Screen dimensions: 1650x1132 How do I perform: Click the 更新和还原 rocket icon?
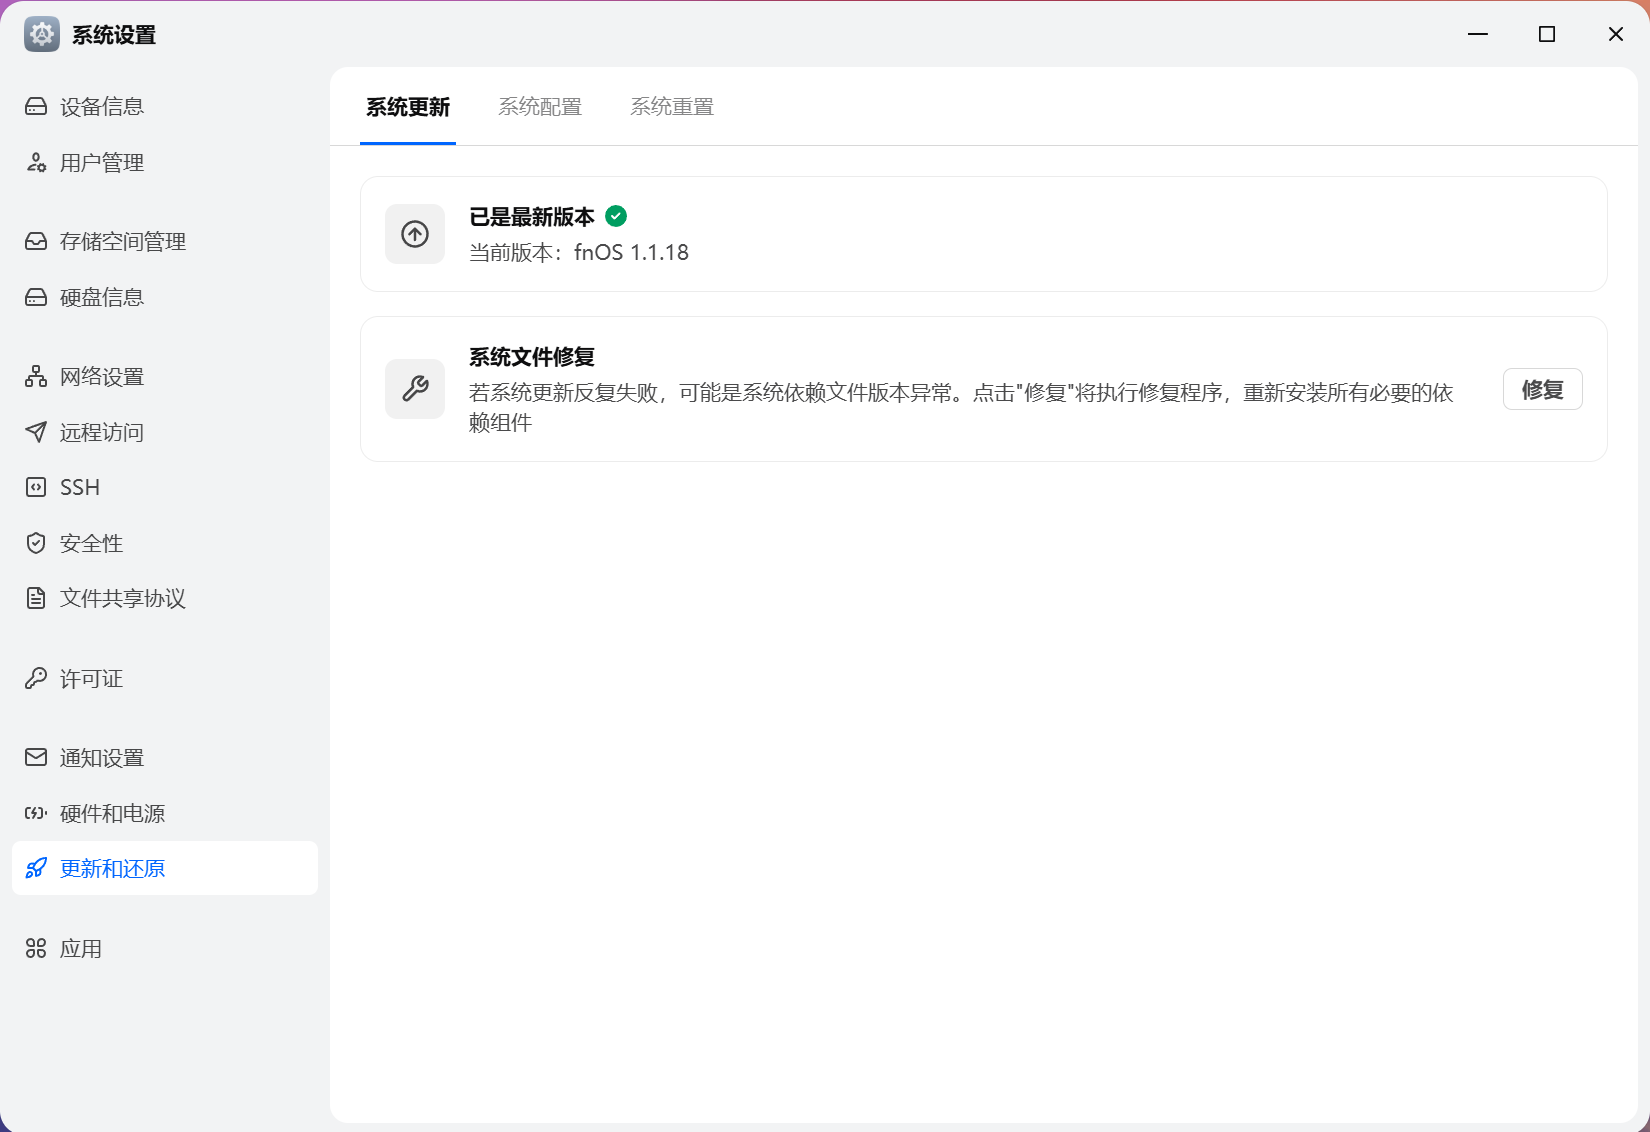(36, 868)
